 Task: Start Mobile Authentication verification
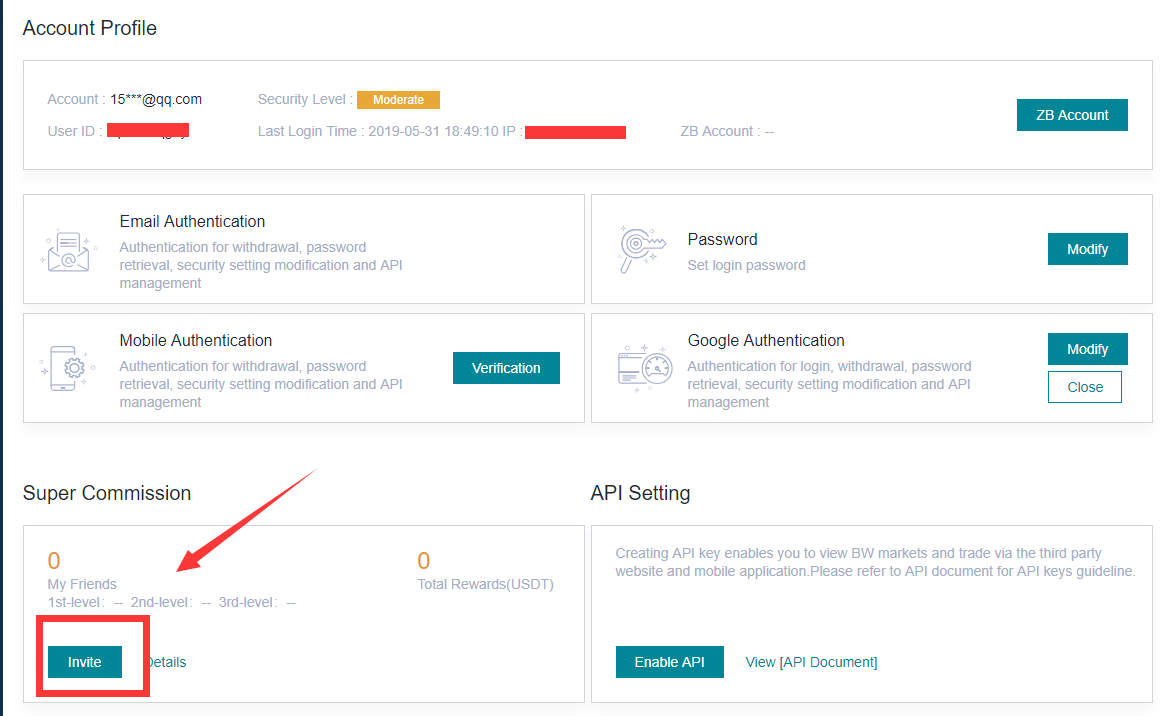pyautogui.click(x=506, y=368)
